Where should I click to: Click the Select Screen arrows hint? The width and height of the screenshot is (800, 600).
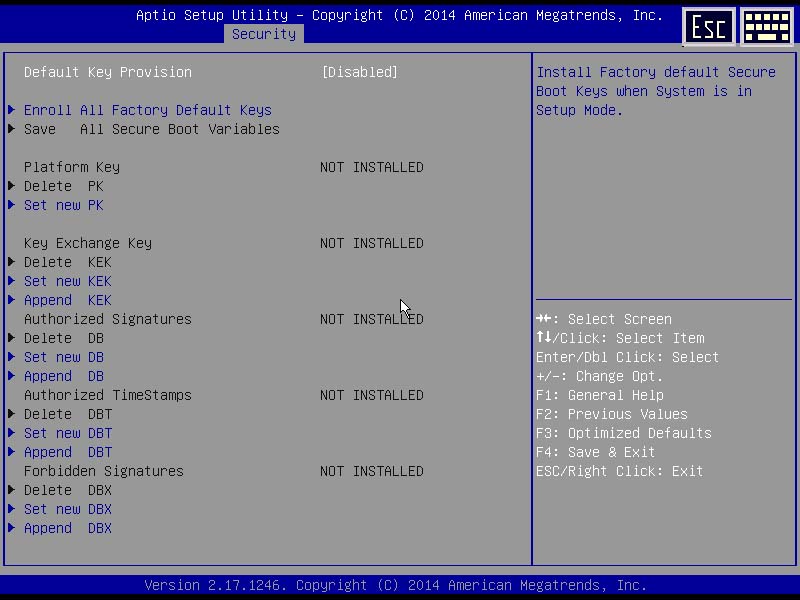604,319
